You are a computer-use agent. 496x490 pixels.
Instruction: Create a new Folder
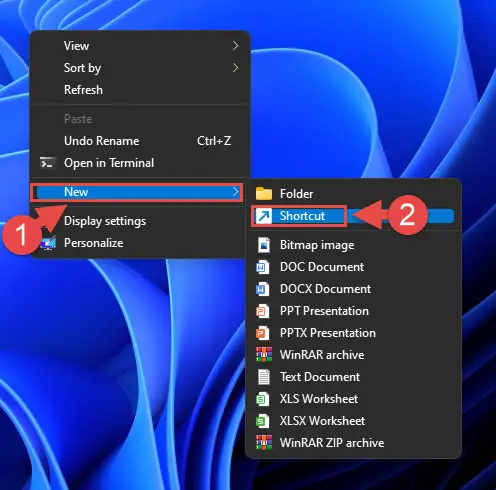click(353, 194)
